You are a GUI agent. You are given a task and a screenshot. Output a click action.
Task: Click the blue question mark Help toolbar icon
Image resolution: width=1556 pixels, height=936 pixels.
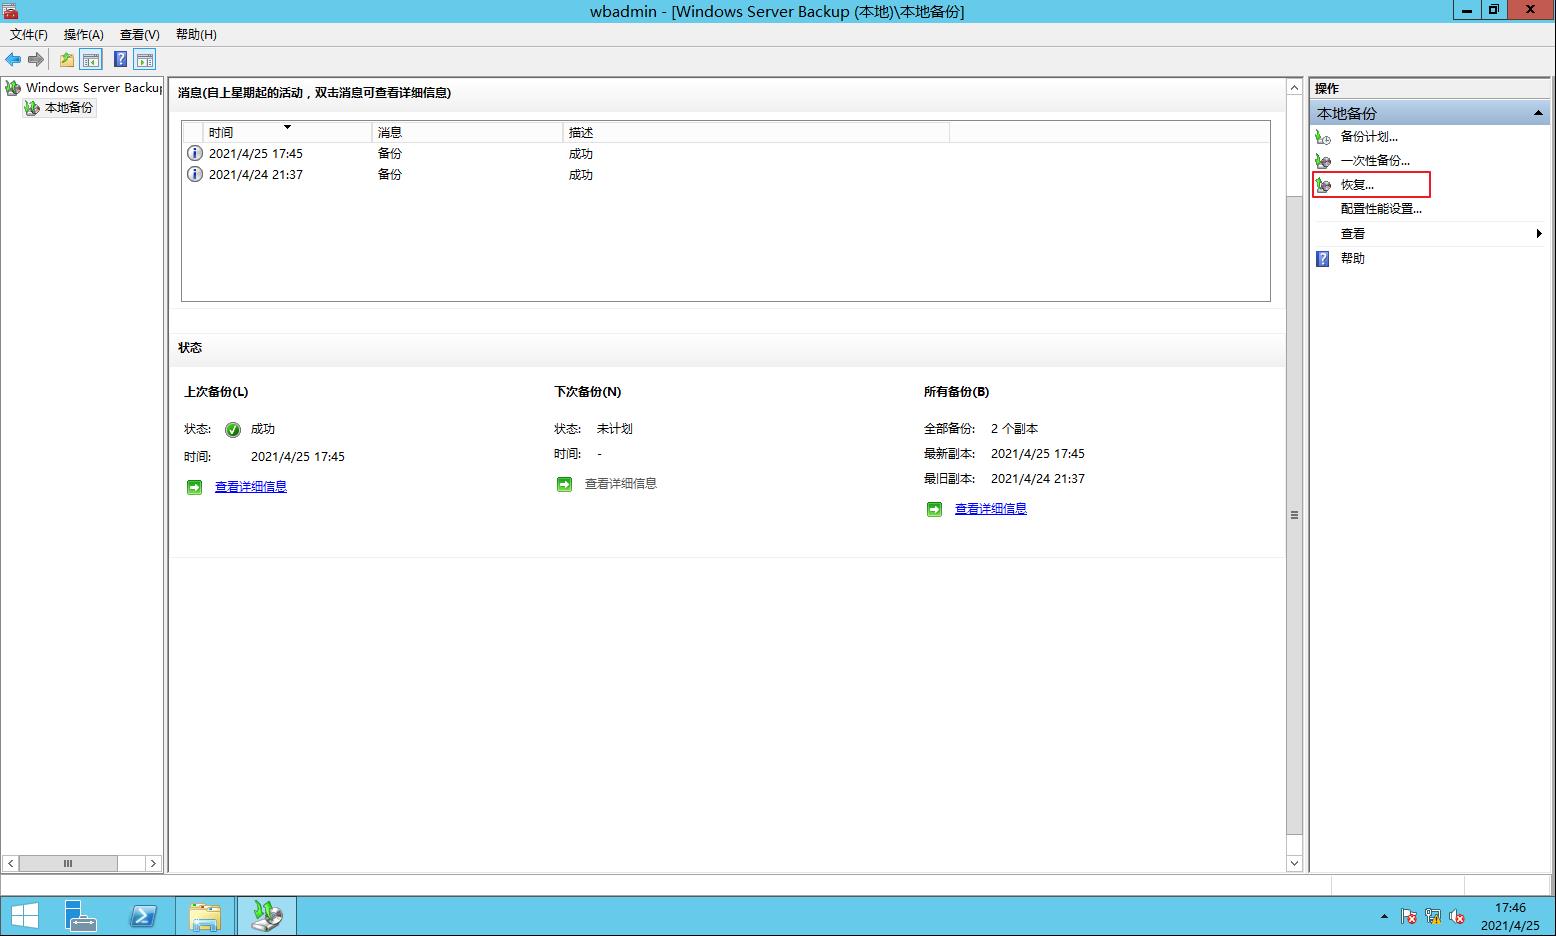pos(120,60)
